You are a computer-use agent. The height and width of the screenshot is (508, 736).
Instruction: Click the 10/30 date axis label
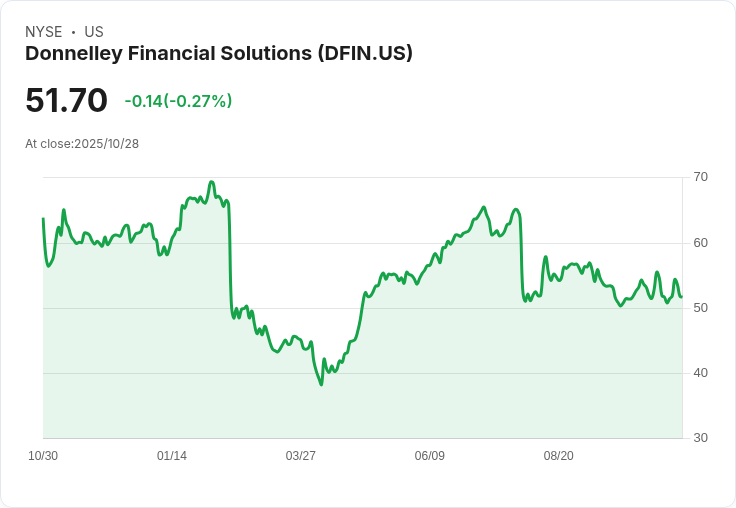(43, 455)
